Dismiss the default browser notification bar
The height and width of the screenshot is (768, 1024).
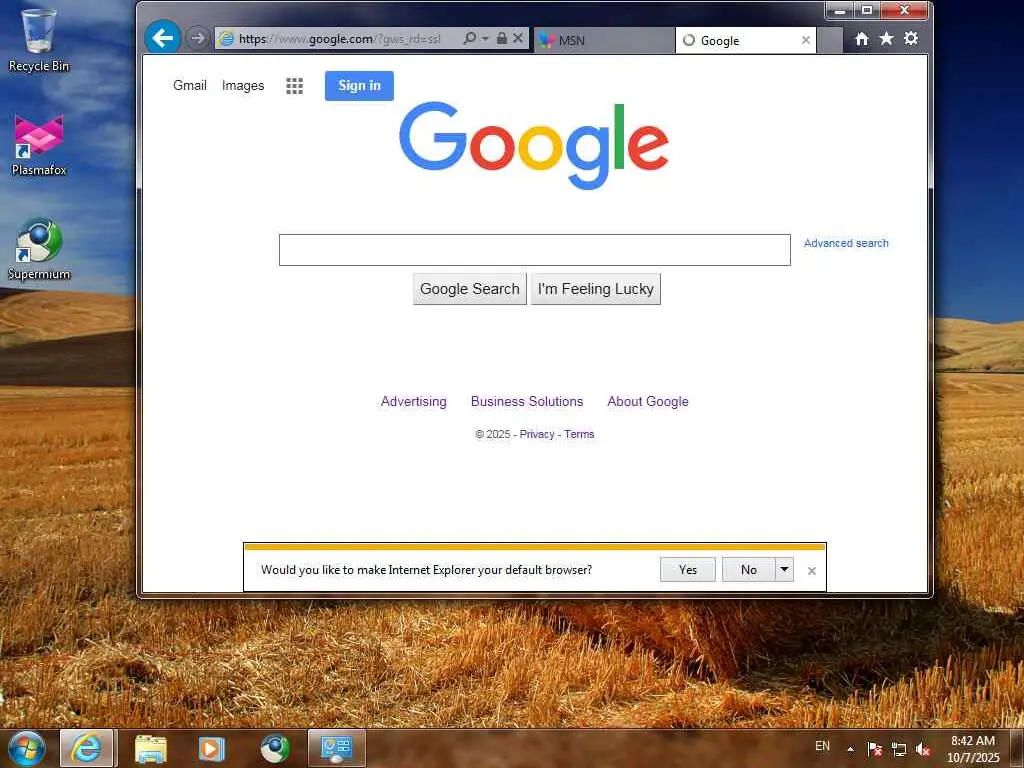tap(812, 571)
